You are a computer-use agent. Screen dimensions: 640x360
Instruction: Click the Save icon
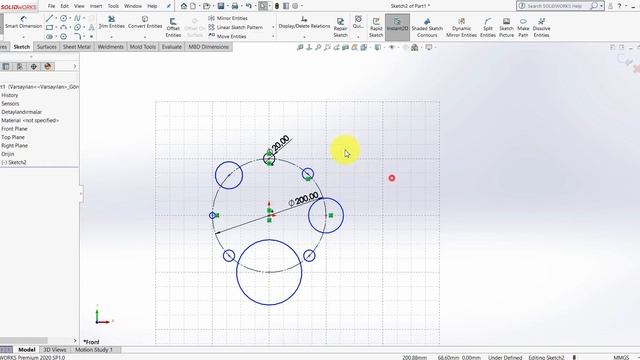pyautogui.click(x=221, y=6)
